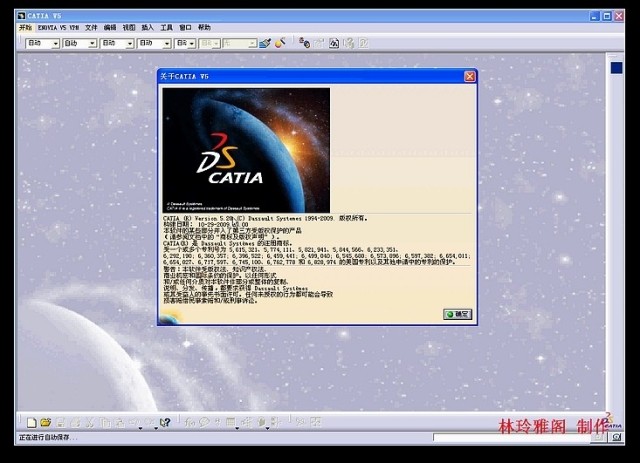Viewport: 640px width, 463px height.
Task: Click the '构建日期' build date line
Action: (x=206, y=224)
